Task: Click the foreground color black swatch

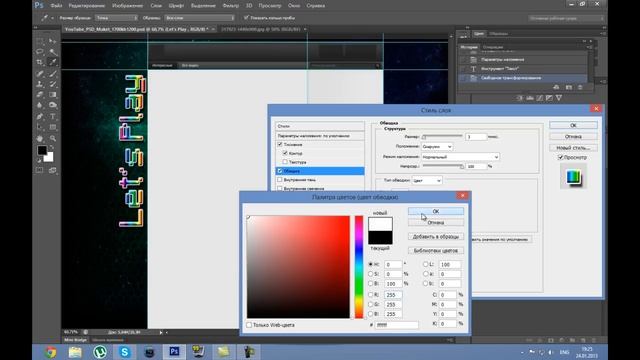Action: [x=41, y=150]
